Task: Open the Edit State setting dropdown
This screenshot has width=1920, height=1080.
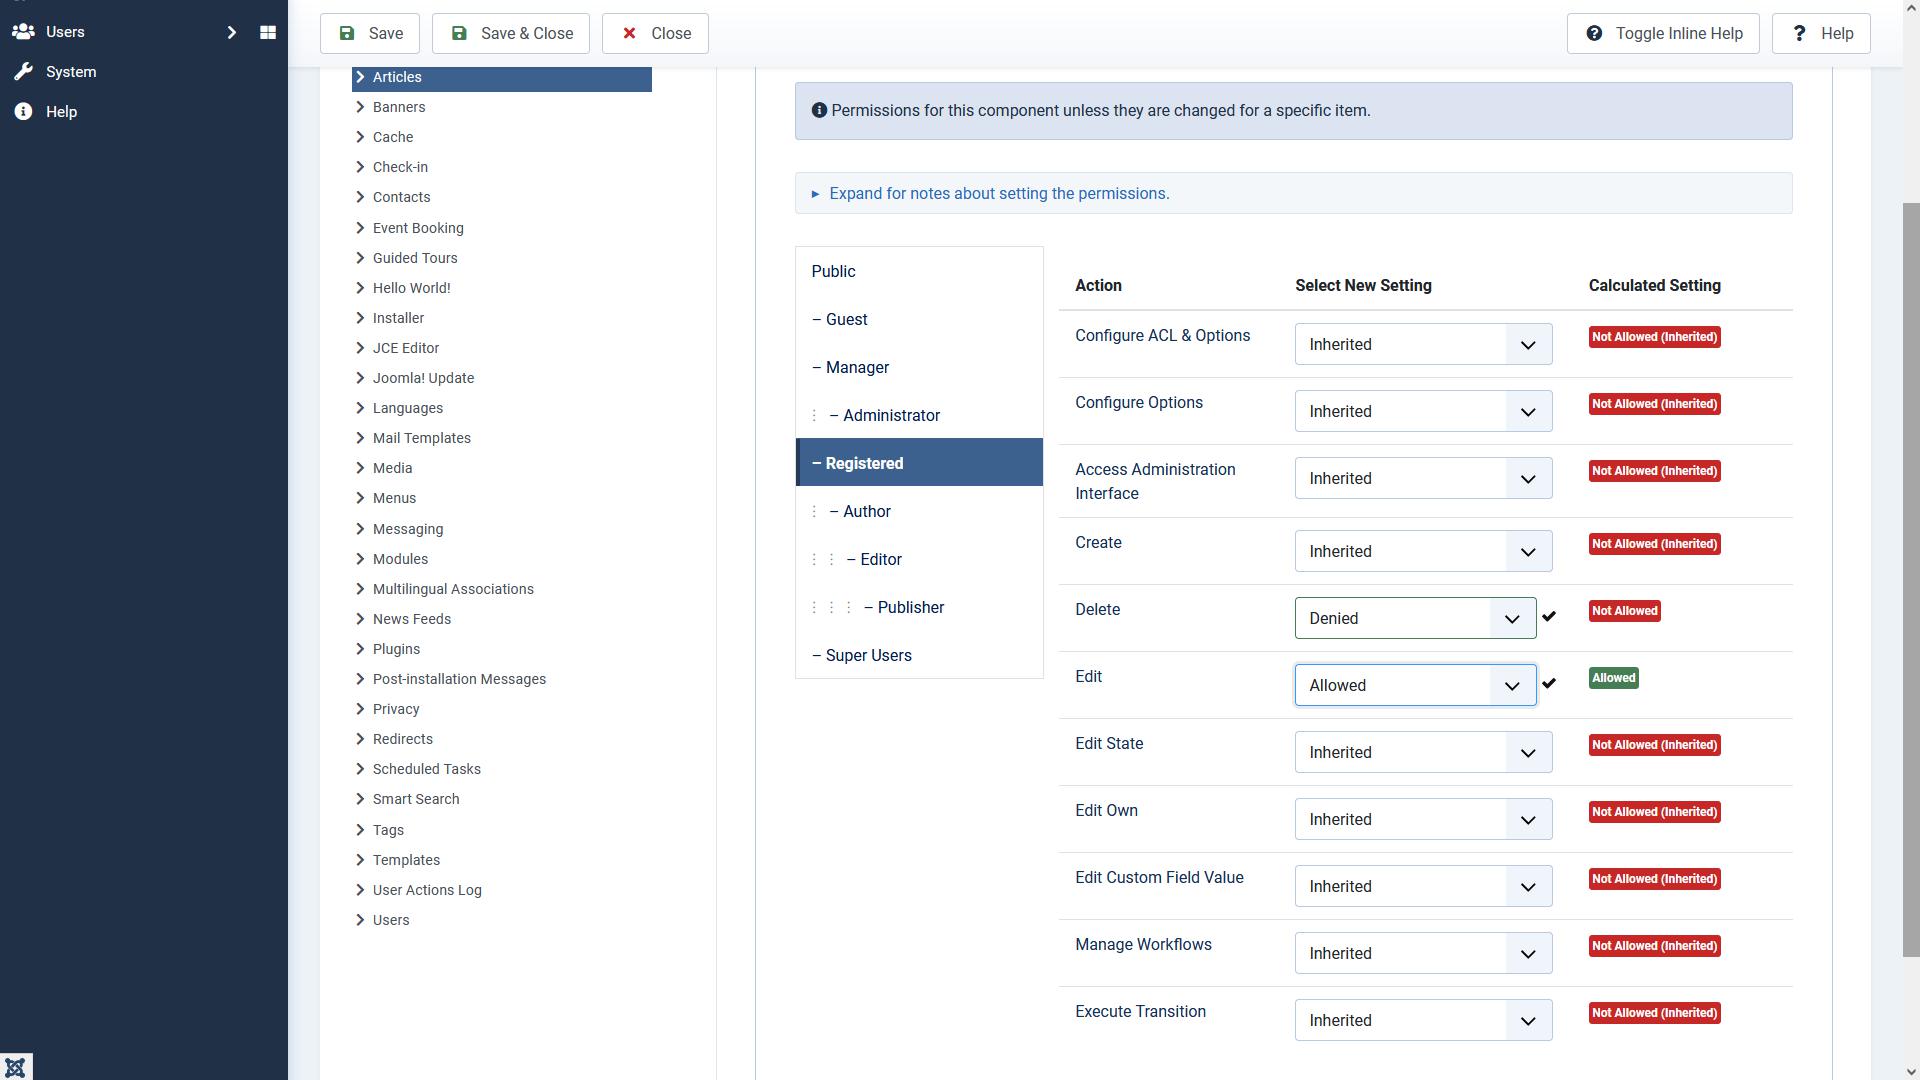Action: tap(1422, 752)
